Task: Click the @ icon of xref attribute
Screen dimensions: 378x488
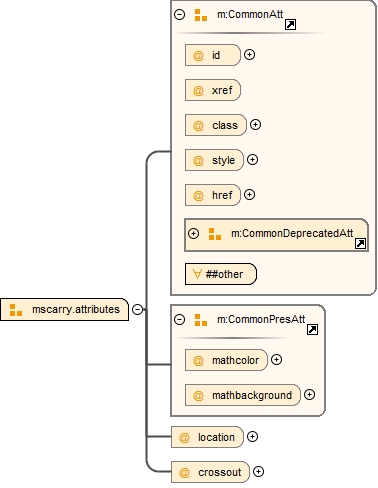Action: 198,90
